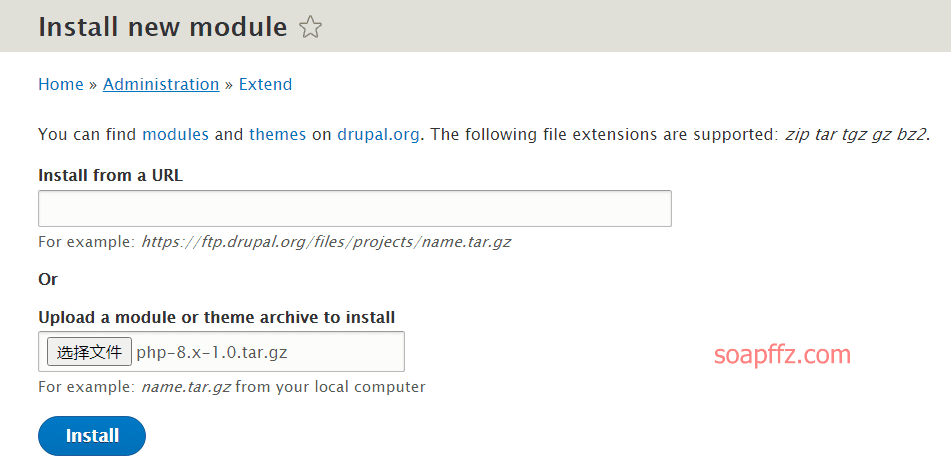The height and width of the screenshot is (468, 951).
Task: Follow the themes link
Action: [277, 134]
